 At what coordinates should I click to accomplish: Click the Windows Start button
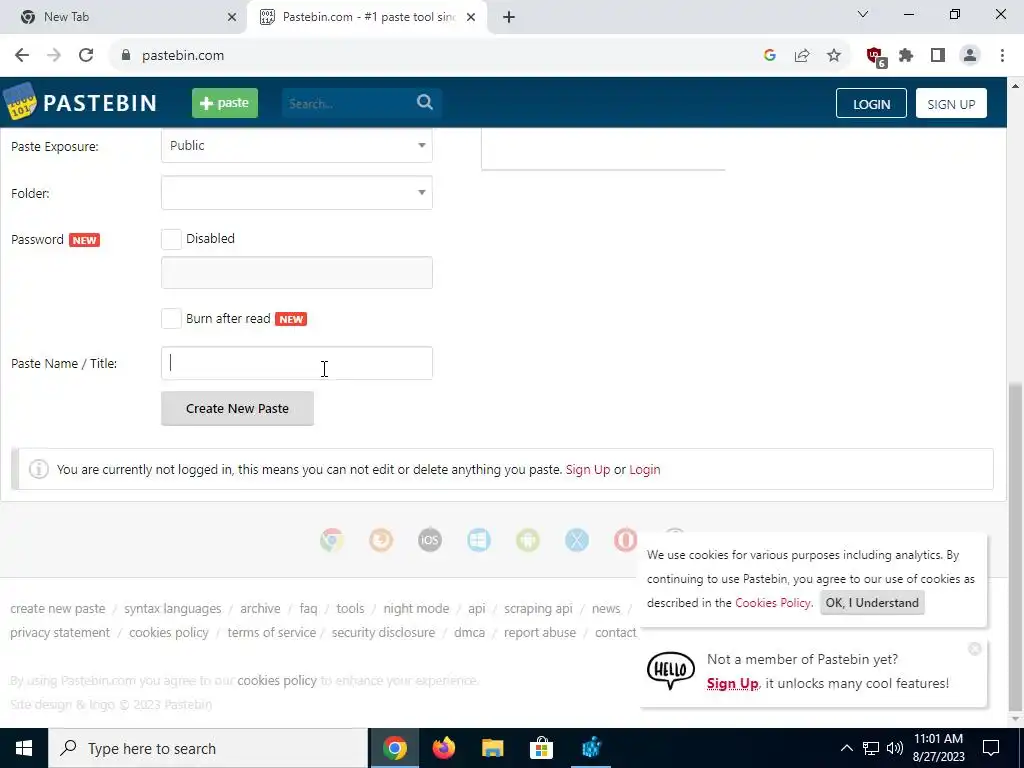coord(24,748)
